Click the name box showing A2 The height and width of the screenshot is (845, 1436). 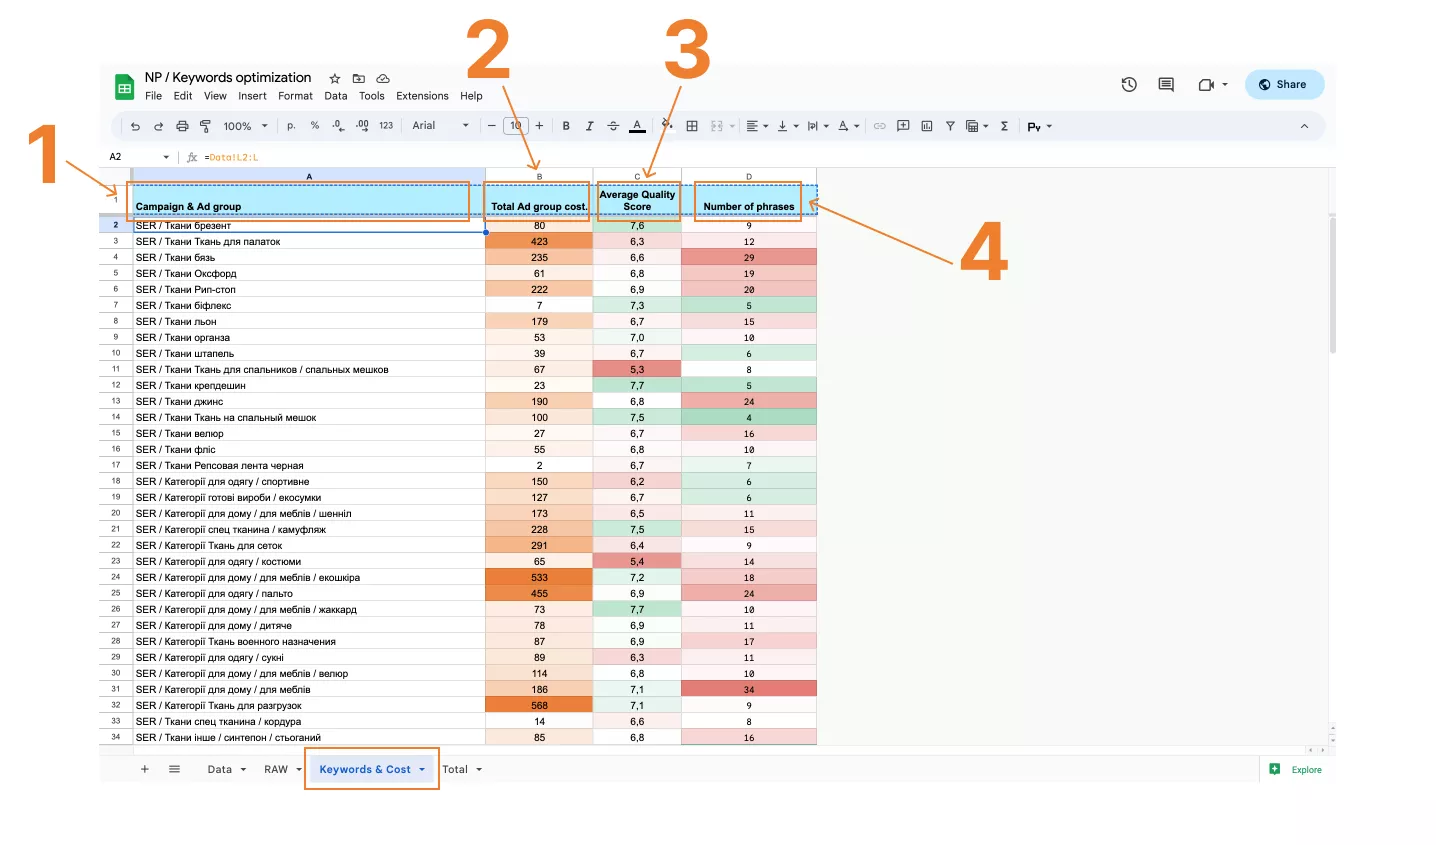(x=138, y=157)
